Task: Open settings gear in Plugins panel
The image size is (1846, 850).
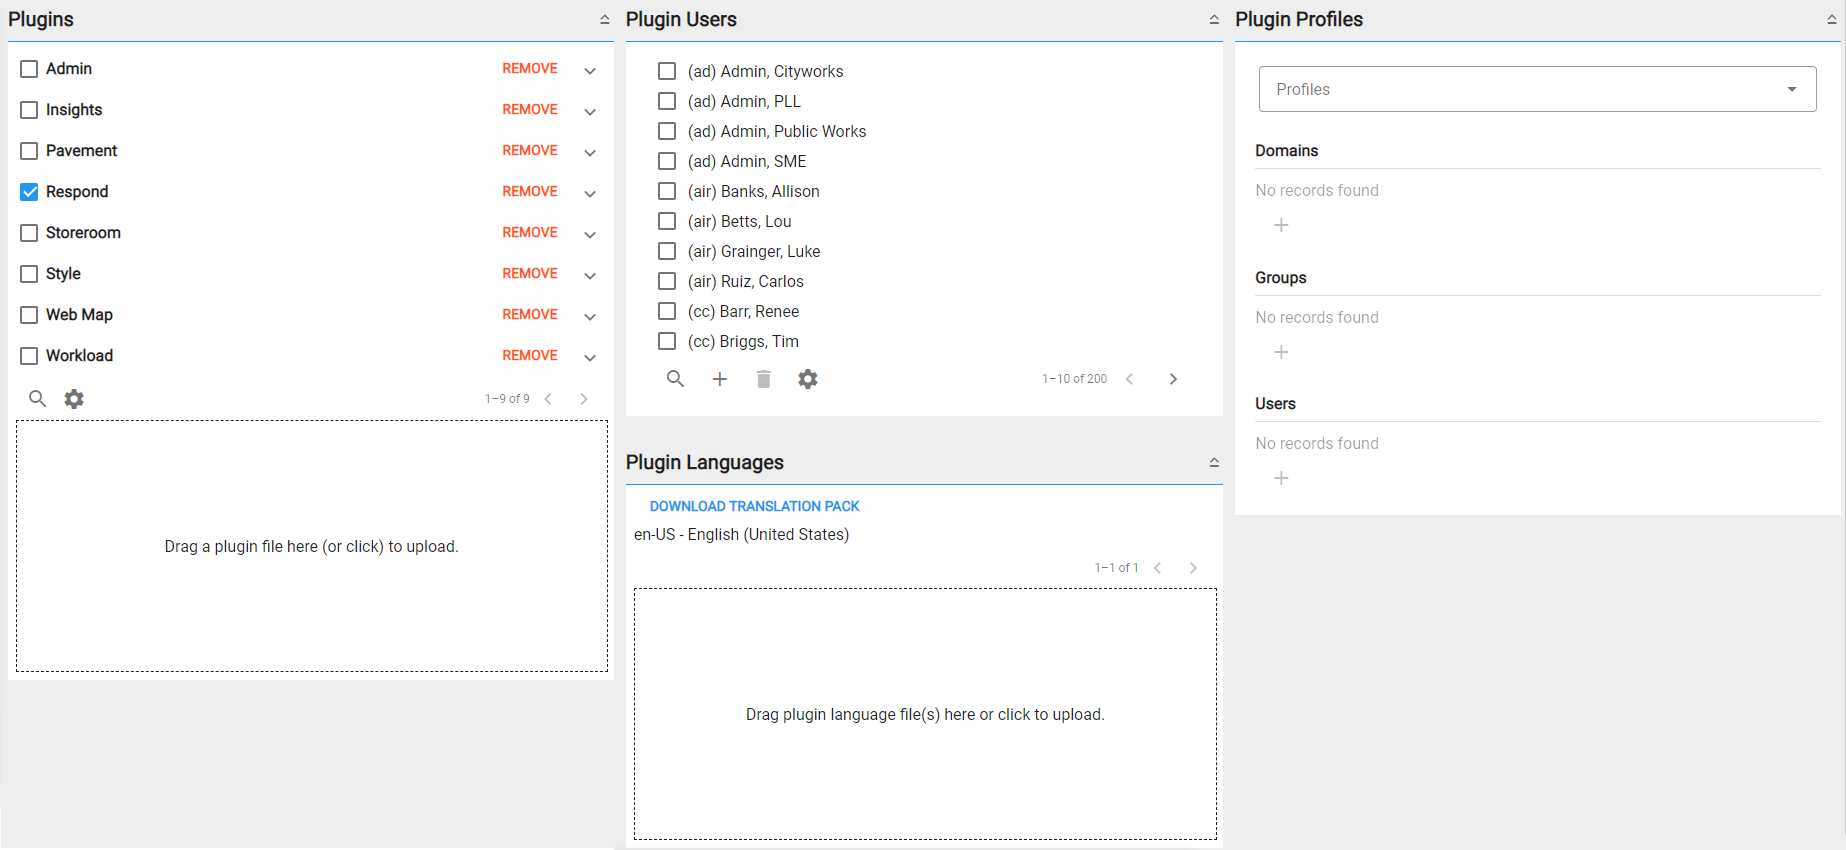Action: [x=74, y=399]
